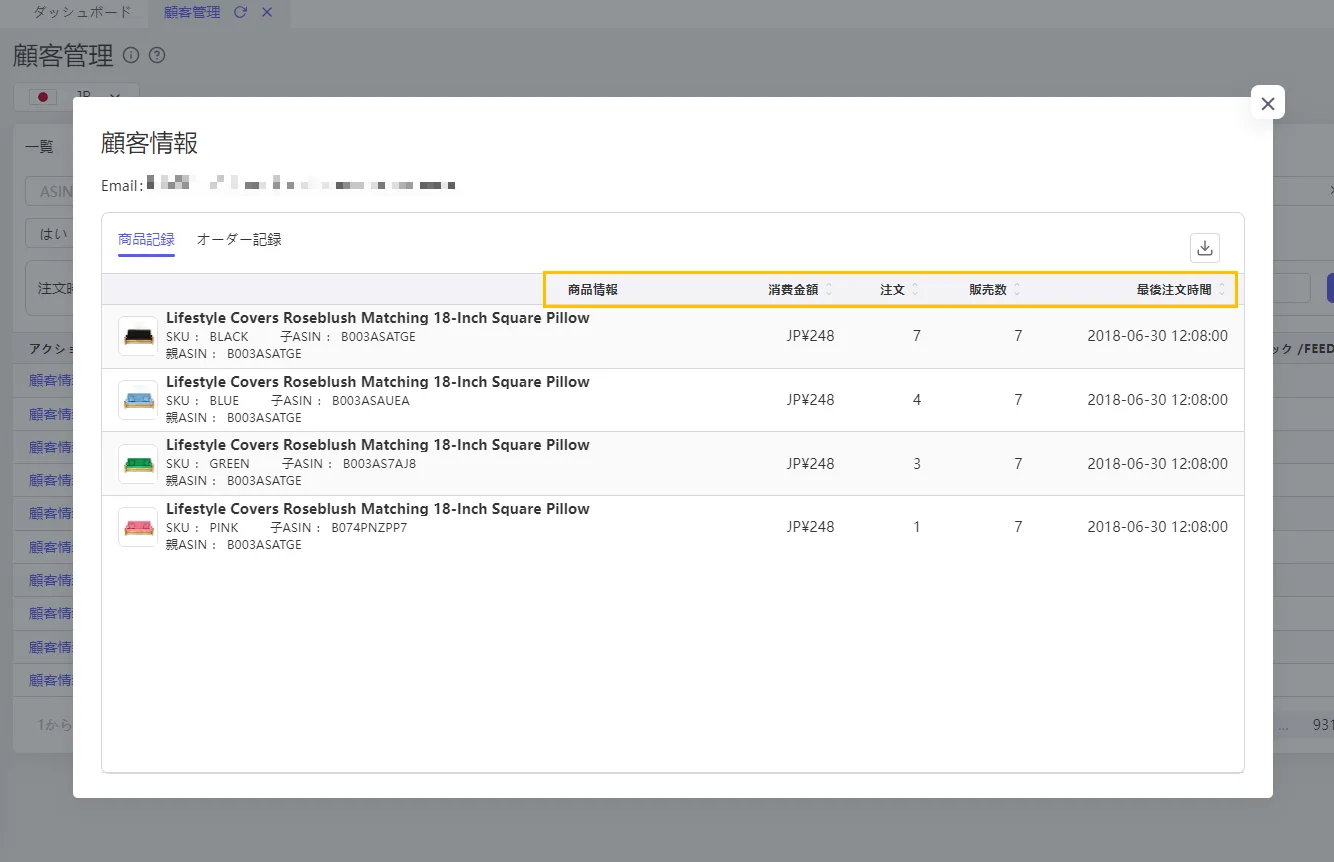Select child ASIN B074PNZPP7 text
Viewport: 1334px width, 862px height.
370,528
